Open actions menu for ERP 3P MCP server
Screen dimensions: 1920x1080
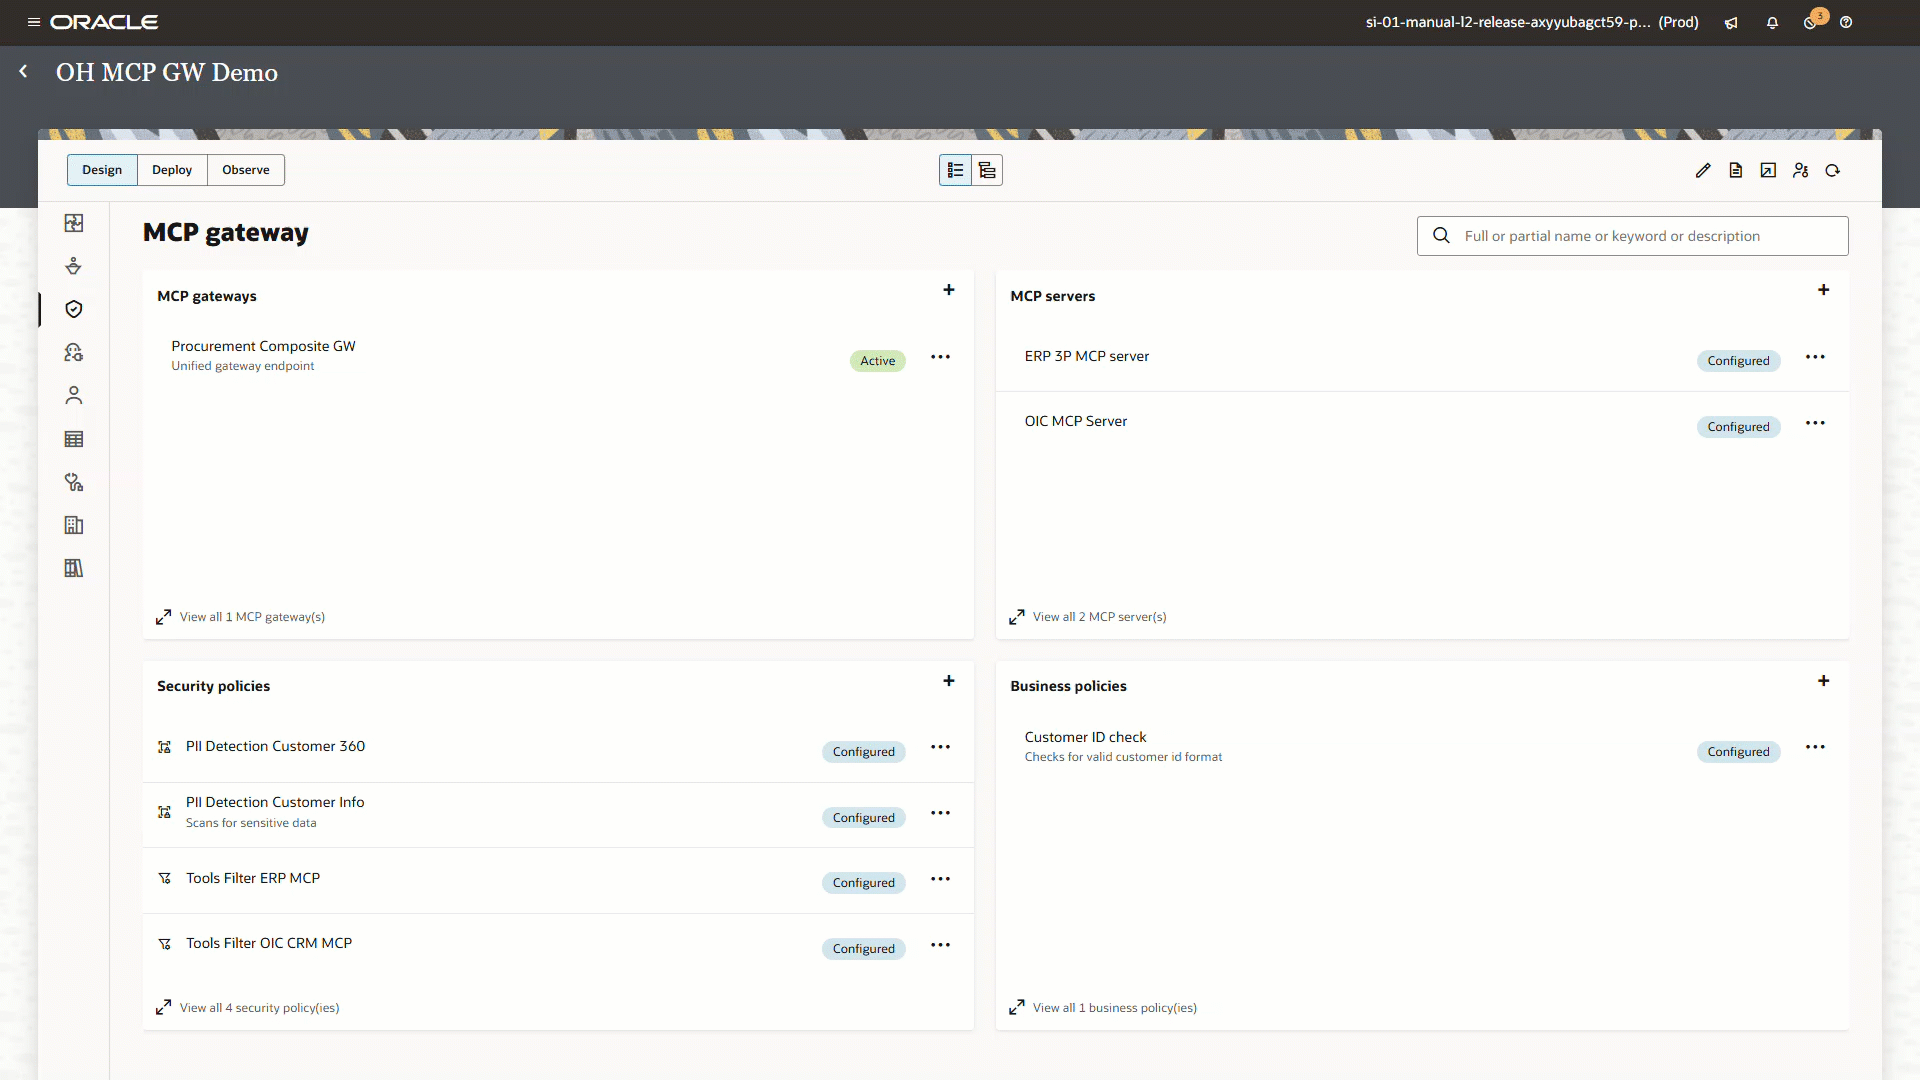[1816, 357]
